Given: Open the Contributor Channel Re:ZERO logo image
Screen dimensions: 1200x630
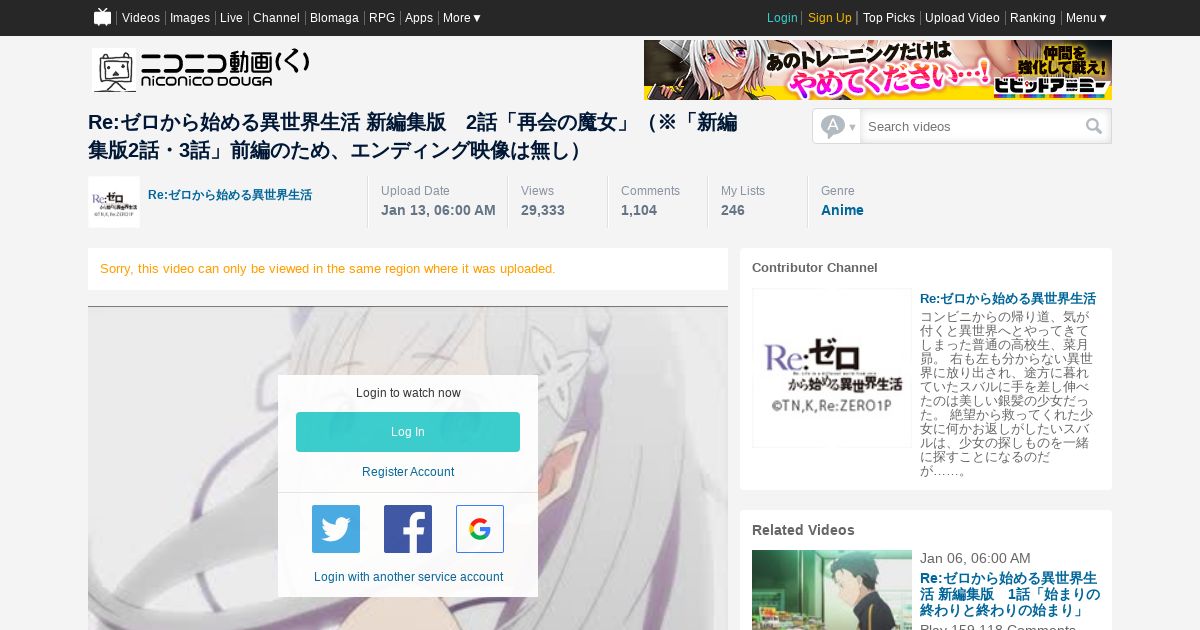Looking at the screenshot, I should (x=832, y=368).
